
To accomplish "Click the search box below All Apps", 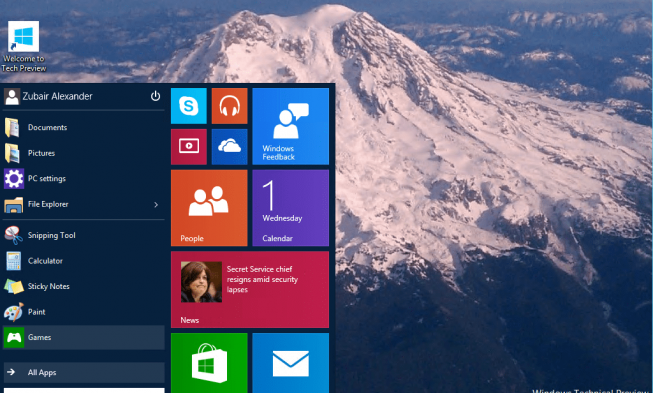I will click(x=84, y=391).
